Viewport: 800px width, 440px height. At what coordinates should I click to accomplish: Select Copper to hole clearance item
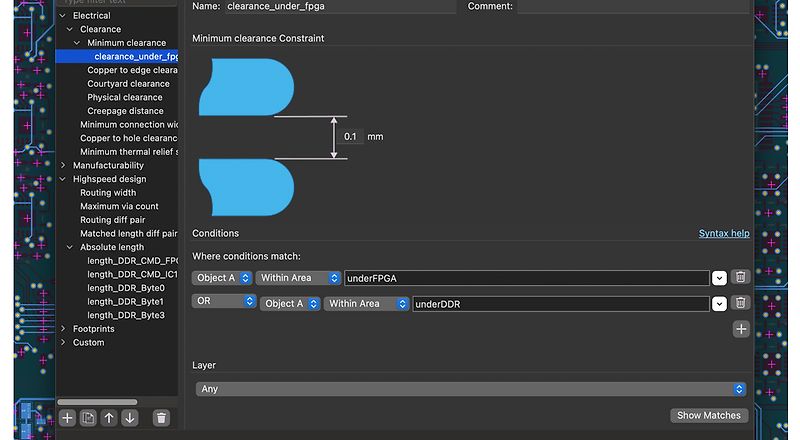pos(129,138)
